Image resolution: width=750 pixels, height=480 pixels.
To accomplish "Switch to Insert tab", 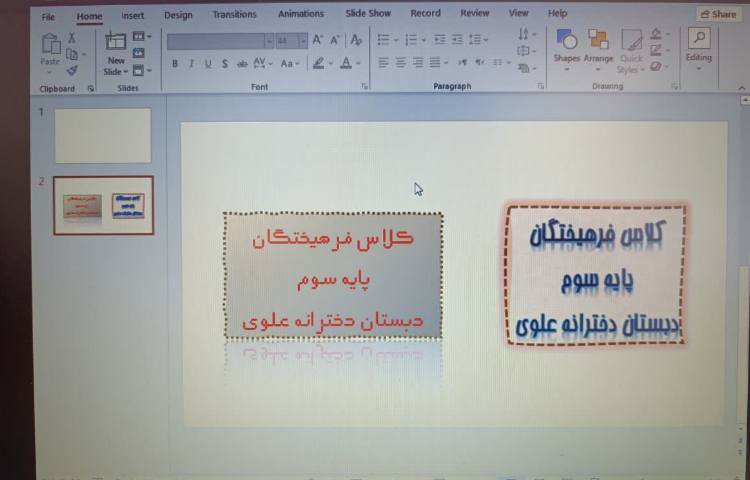I will pyautogui.click(x=132, y=16).
